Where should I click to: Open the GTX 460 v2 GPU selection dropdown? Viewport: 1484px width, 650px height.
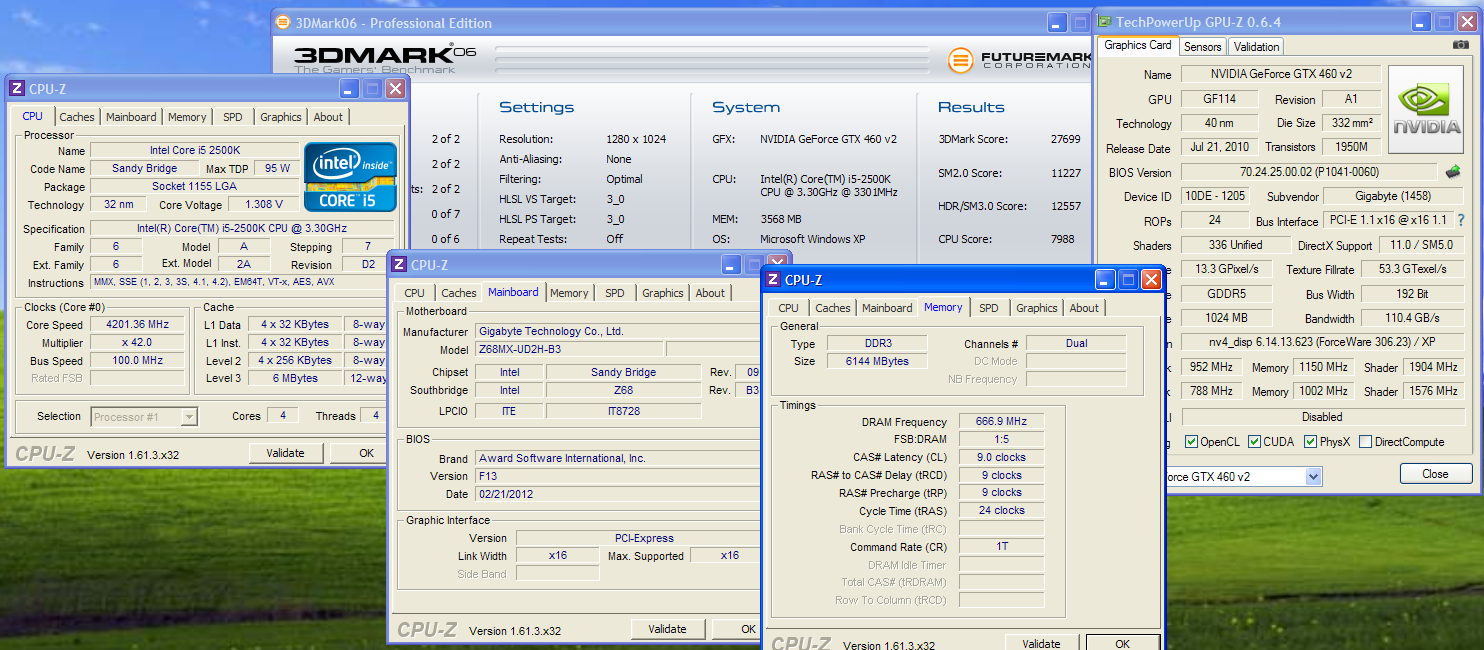pyautogui.click(x=1313, y=477)
